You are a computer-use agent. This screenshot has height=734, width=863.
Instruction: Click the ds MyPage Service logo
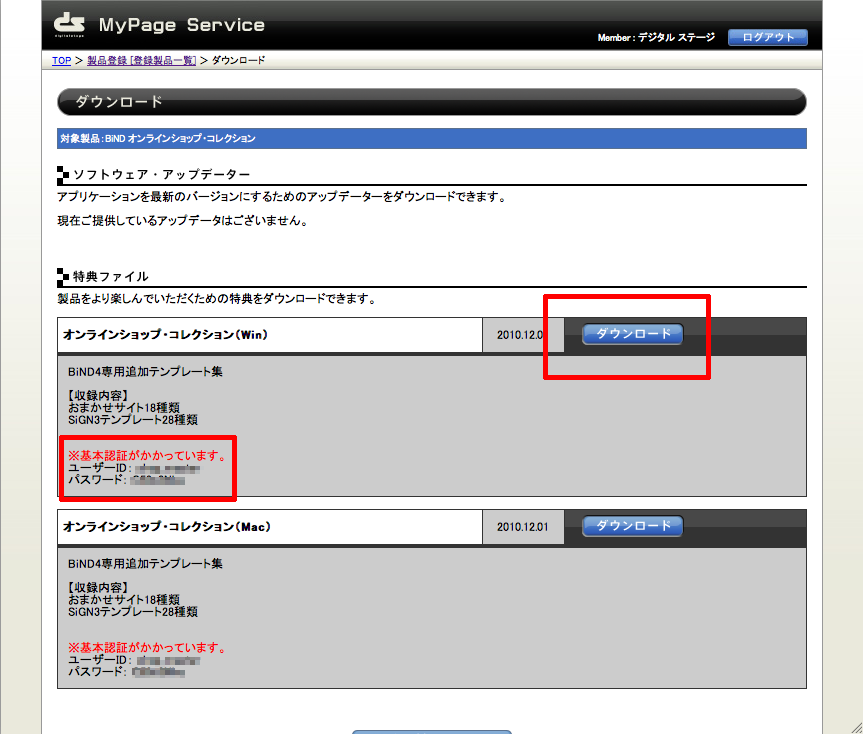coord(159,25)
